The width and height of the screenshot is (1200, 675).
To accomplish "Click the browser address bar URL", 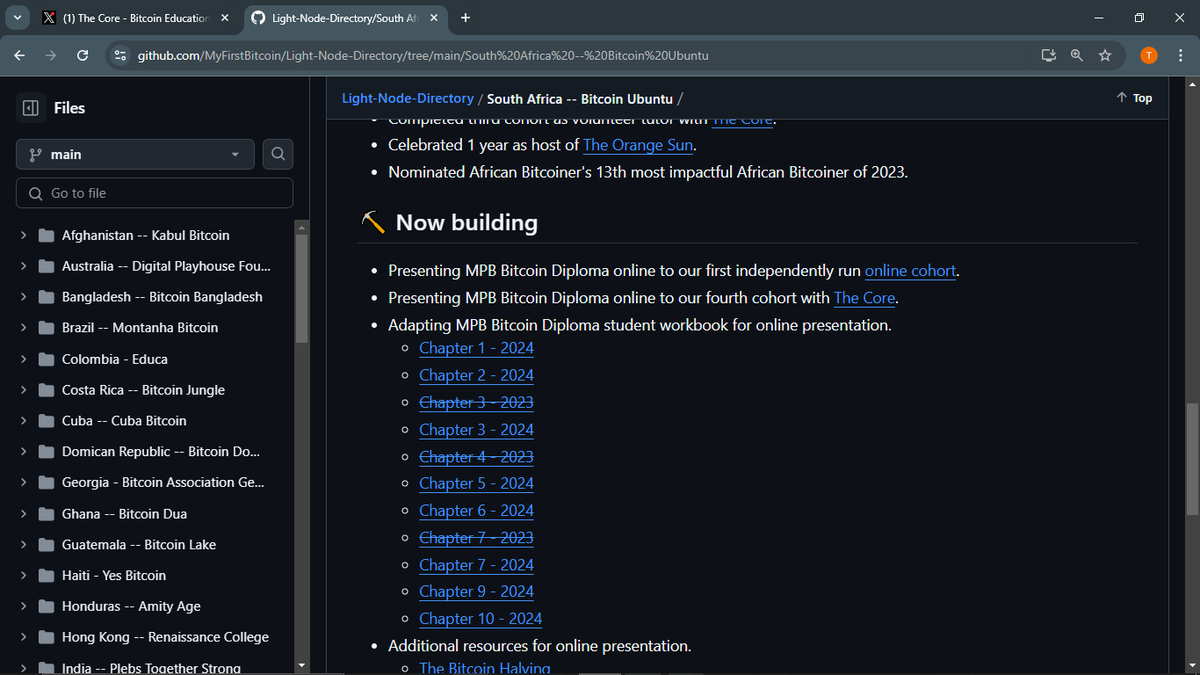I will 423,55.
